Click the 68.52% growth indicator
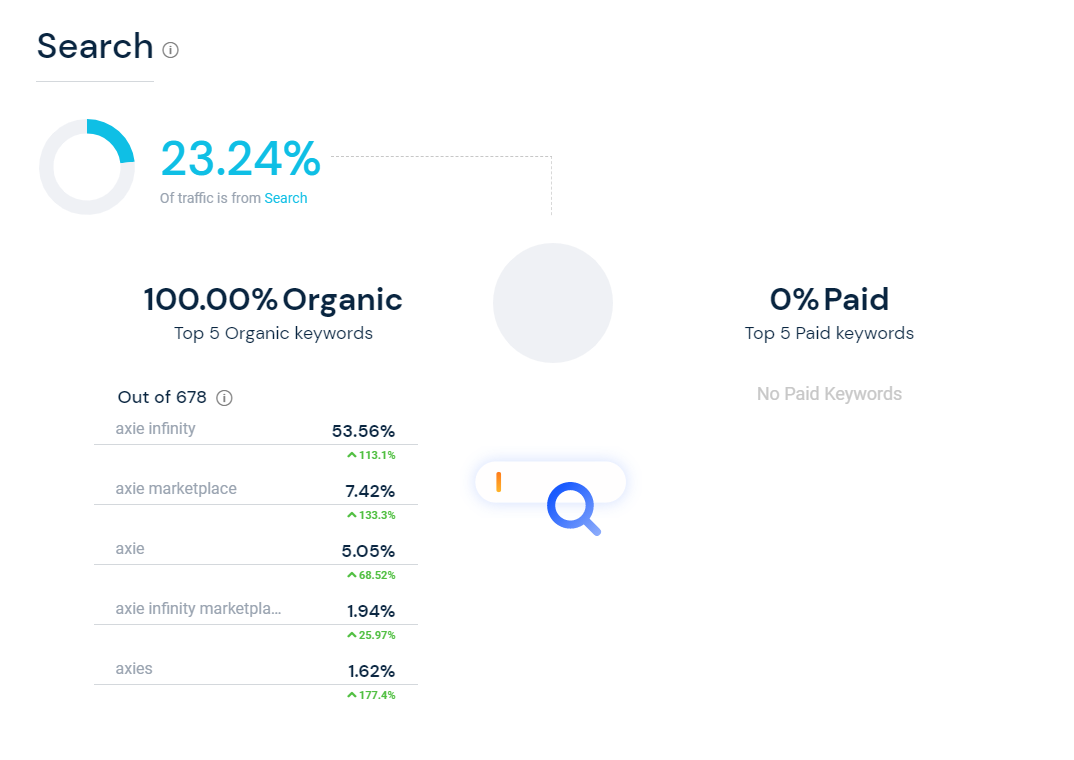Image resolution: width=1074 pixels, height=760 pixels. click(371, 575)
